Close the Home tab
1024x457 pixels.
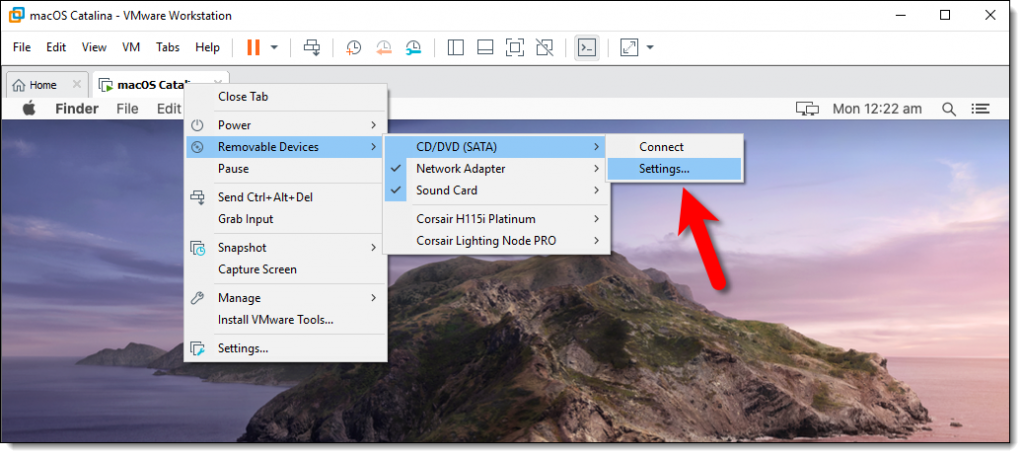(76, 84)
